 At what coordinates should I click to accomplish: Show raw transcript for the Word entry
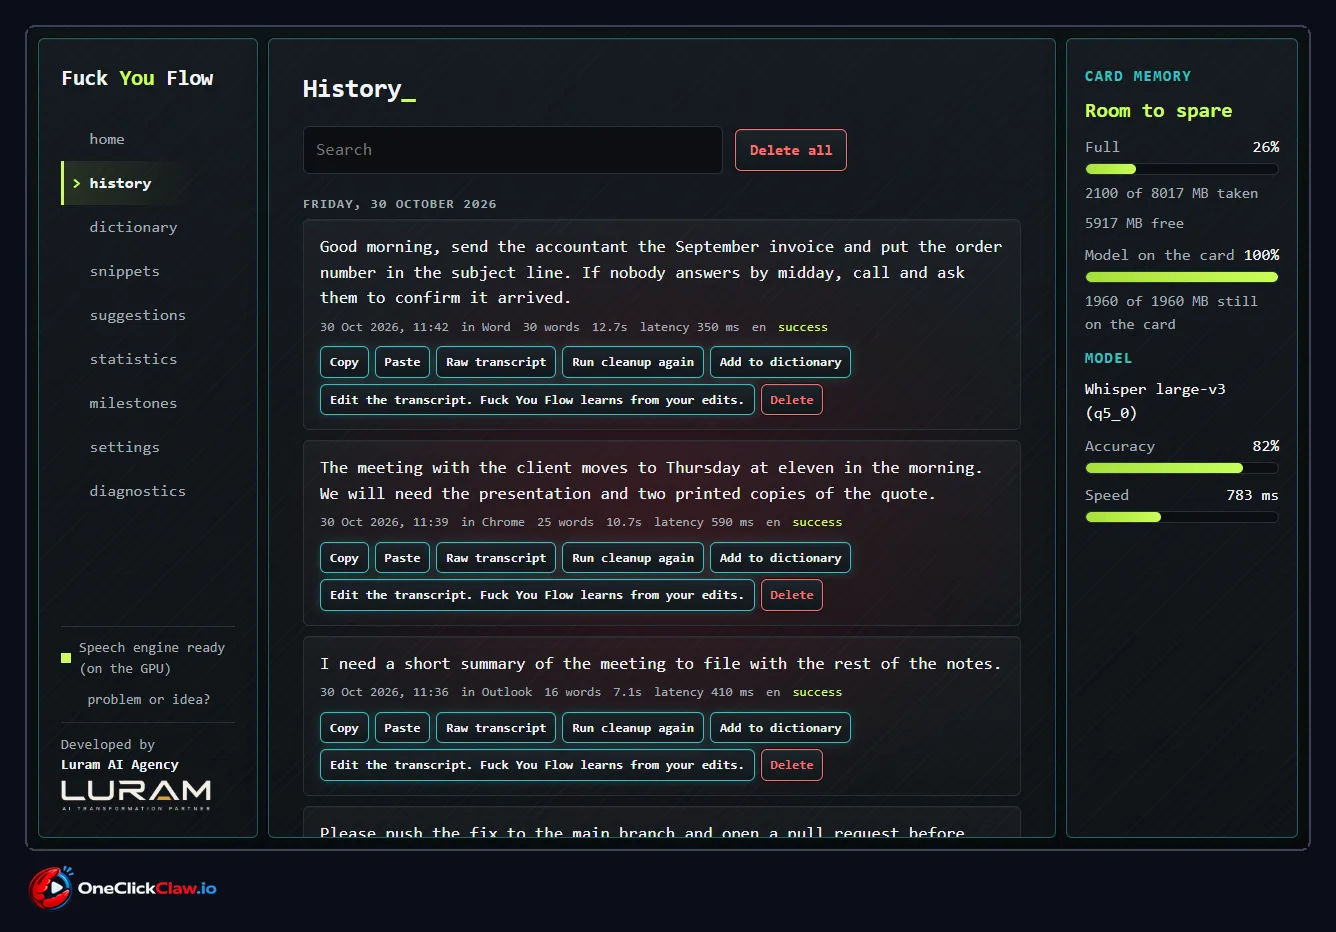click(496, 362)
